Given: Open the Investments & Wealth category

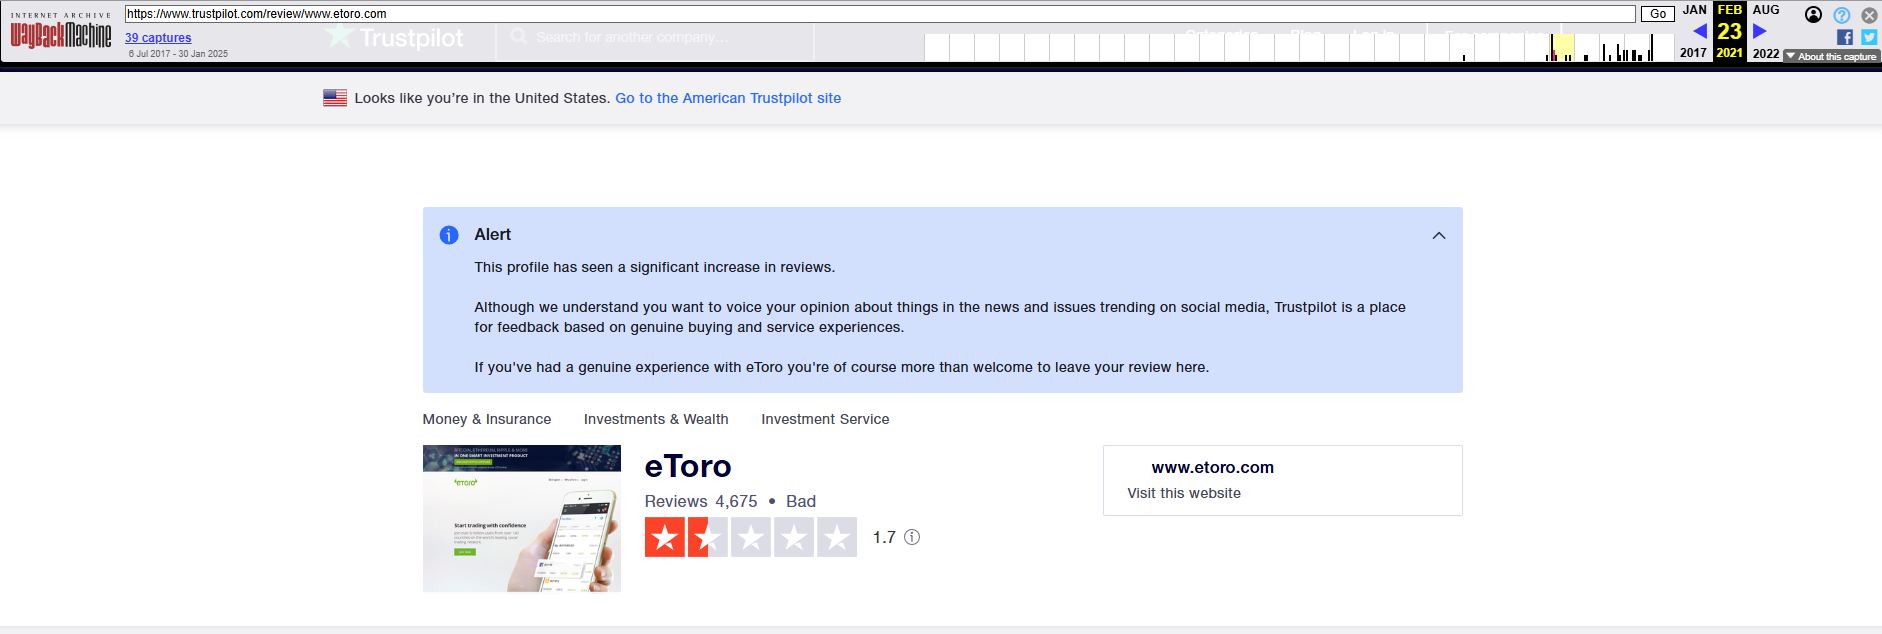Looking at the screenshot, I should click(x=656, y=419).
